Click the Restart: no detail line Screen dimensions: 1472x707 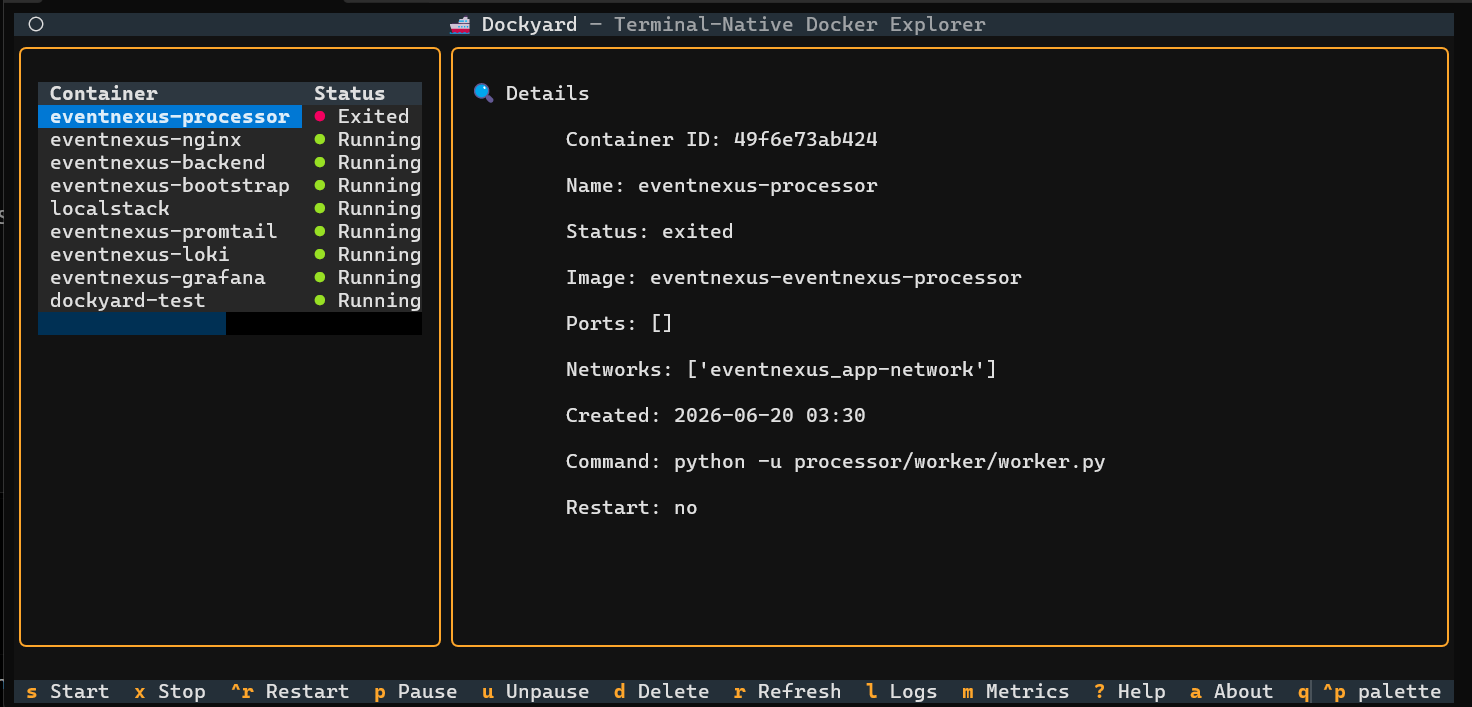tap(632, 508)
